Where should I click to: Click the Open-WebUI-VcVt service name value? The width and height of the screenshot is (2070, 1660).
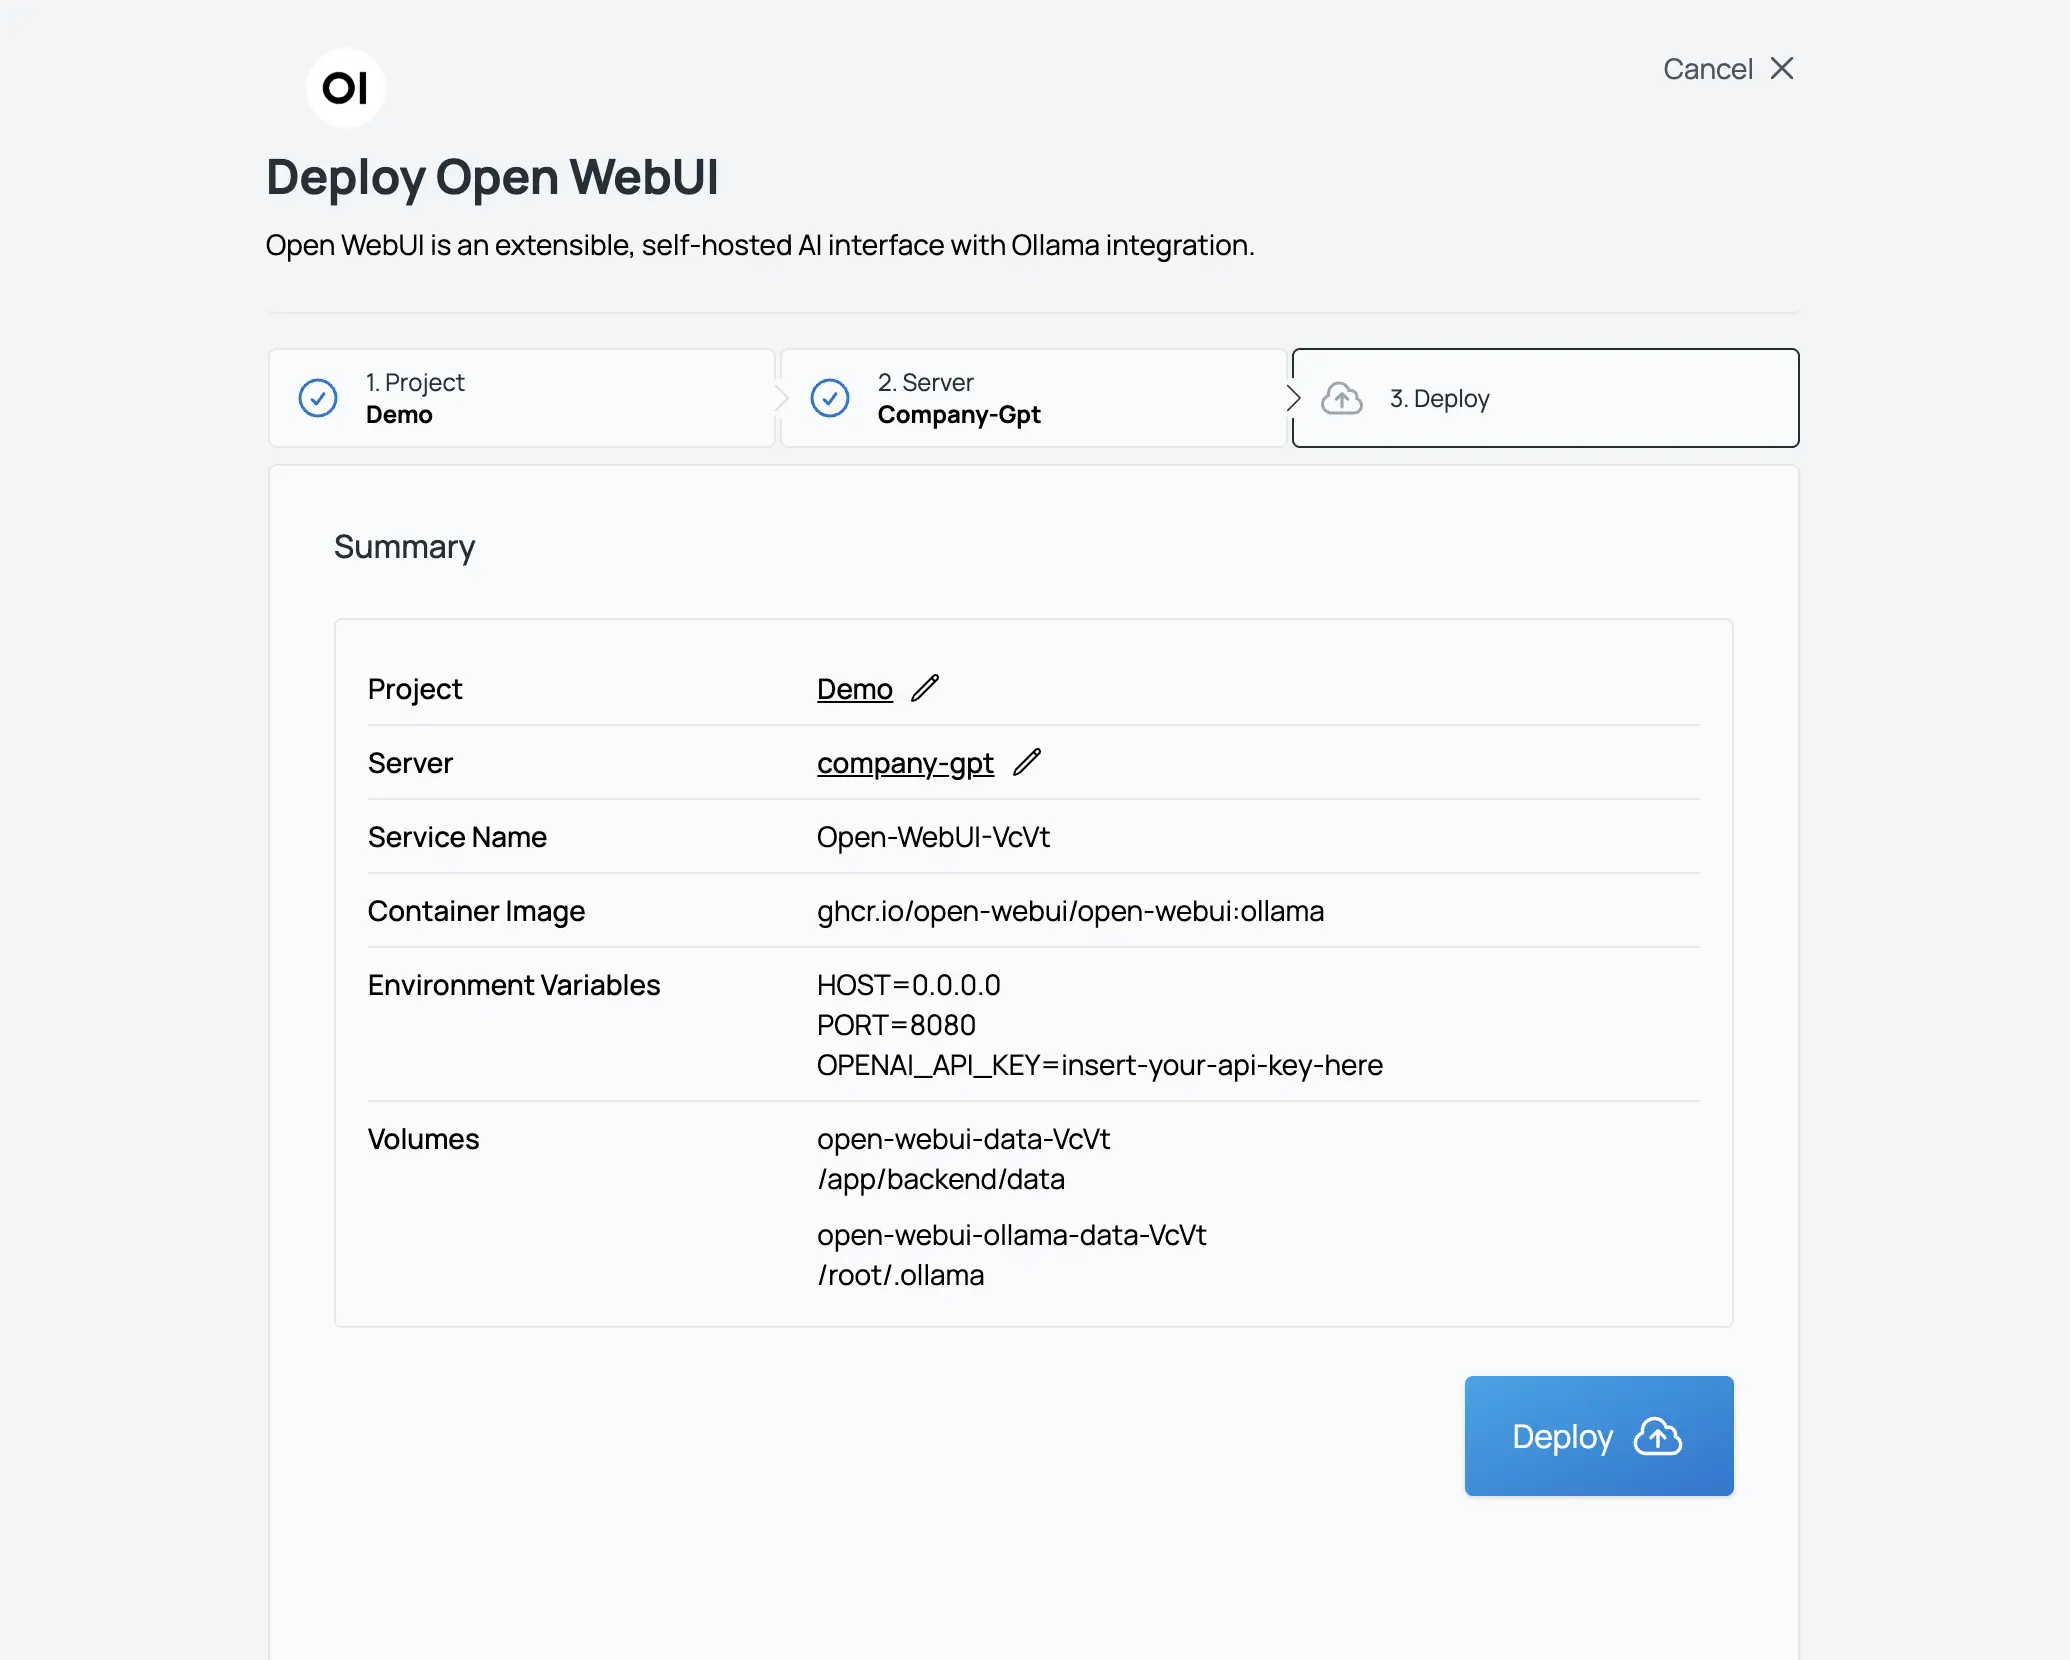point(933,837)
